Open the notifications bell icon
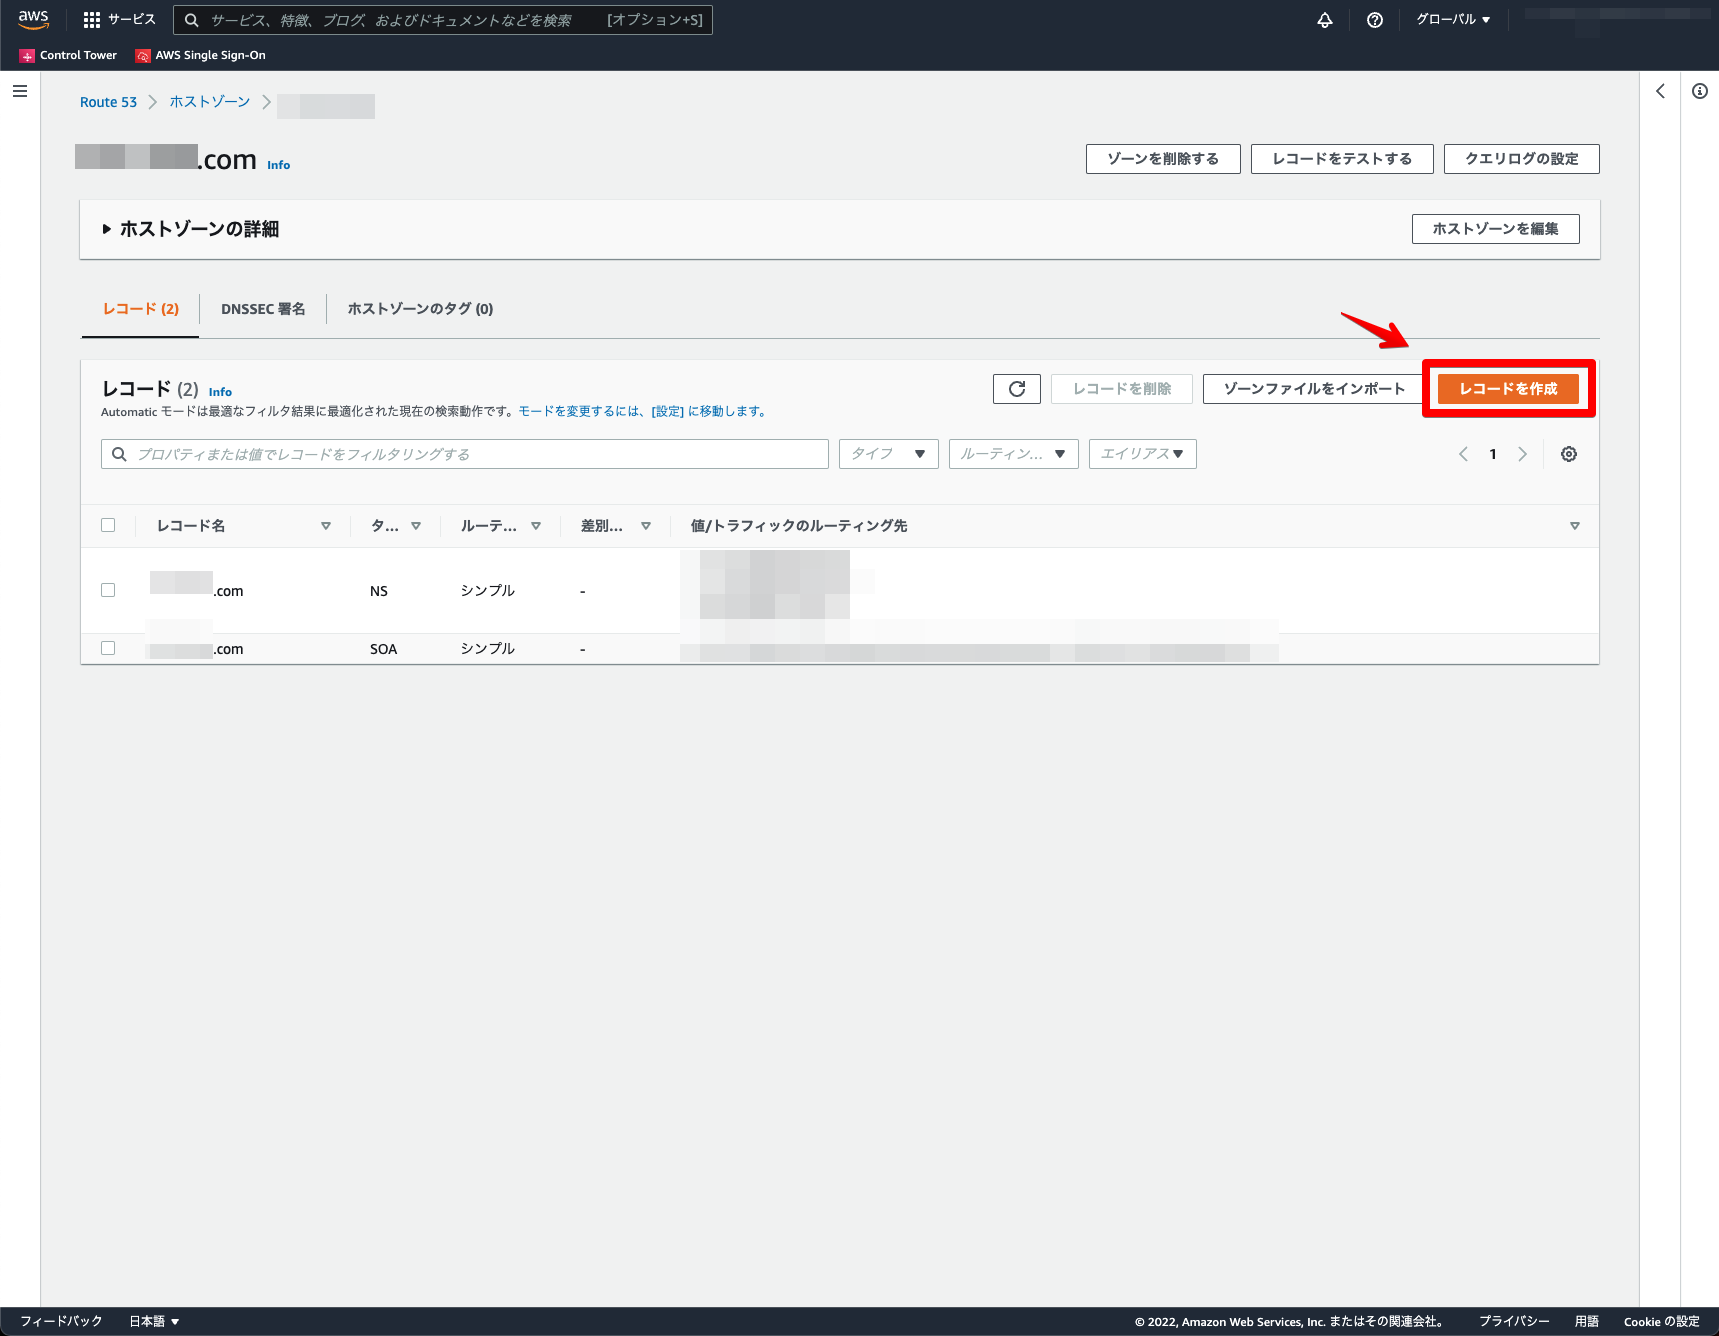1719x1336 pixels. tap(1325, 20)
